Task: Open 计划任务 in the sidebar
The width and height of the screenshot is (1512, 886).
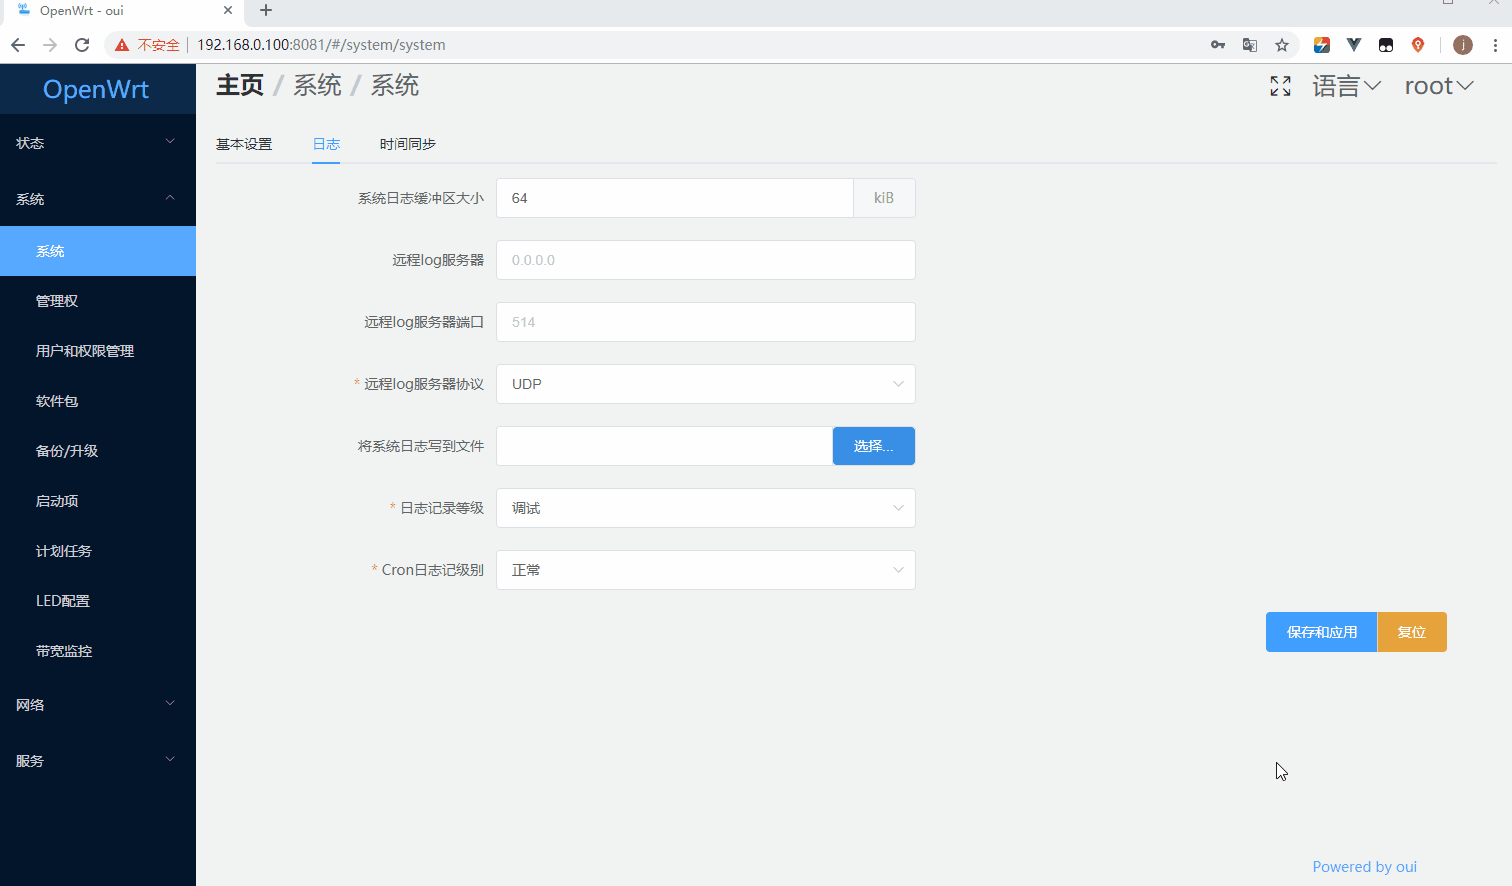Action: (63, 550)
